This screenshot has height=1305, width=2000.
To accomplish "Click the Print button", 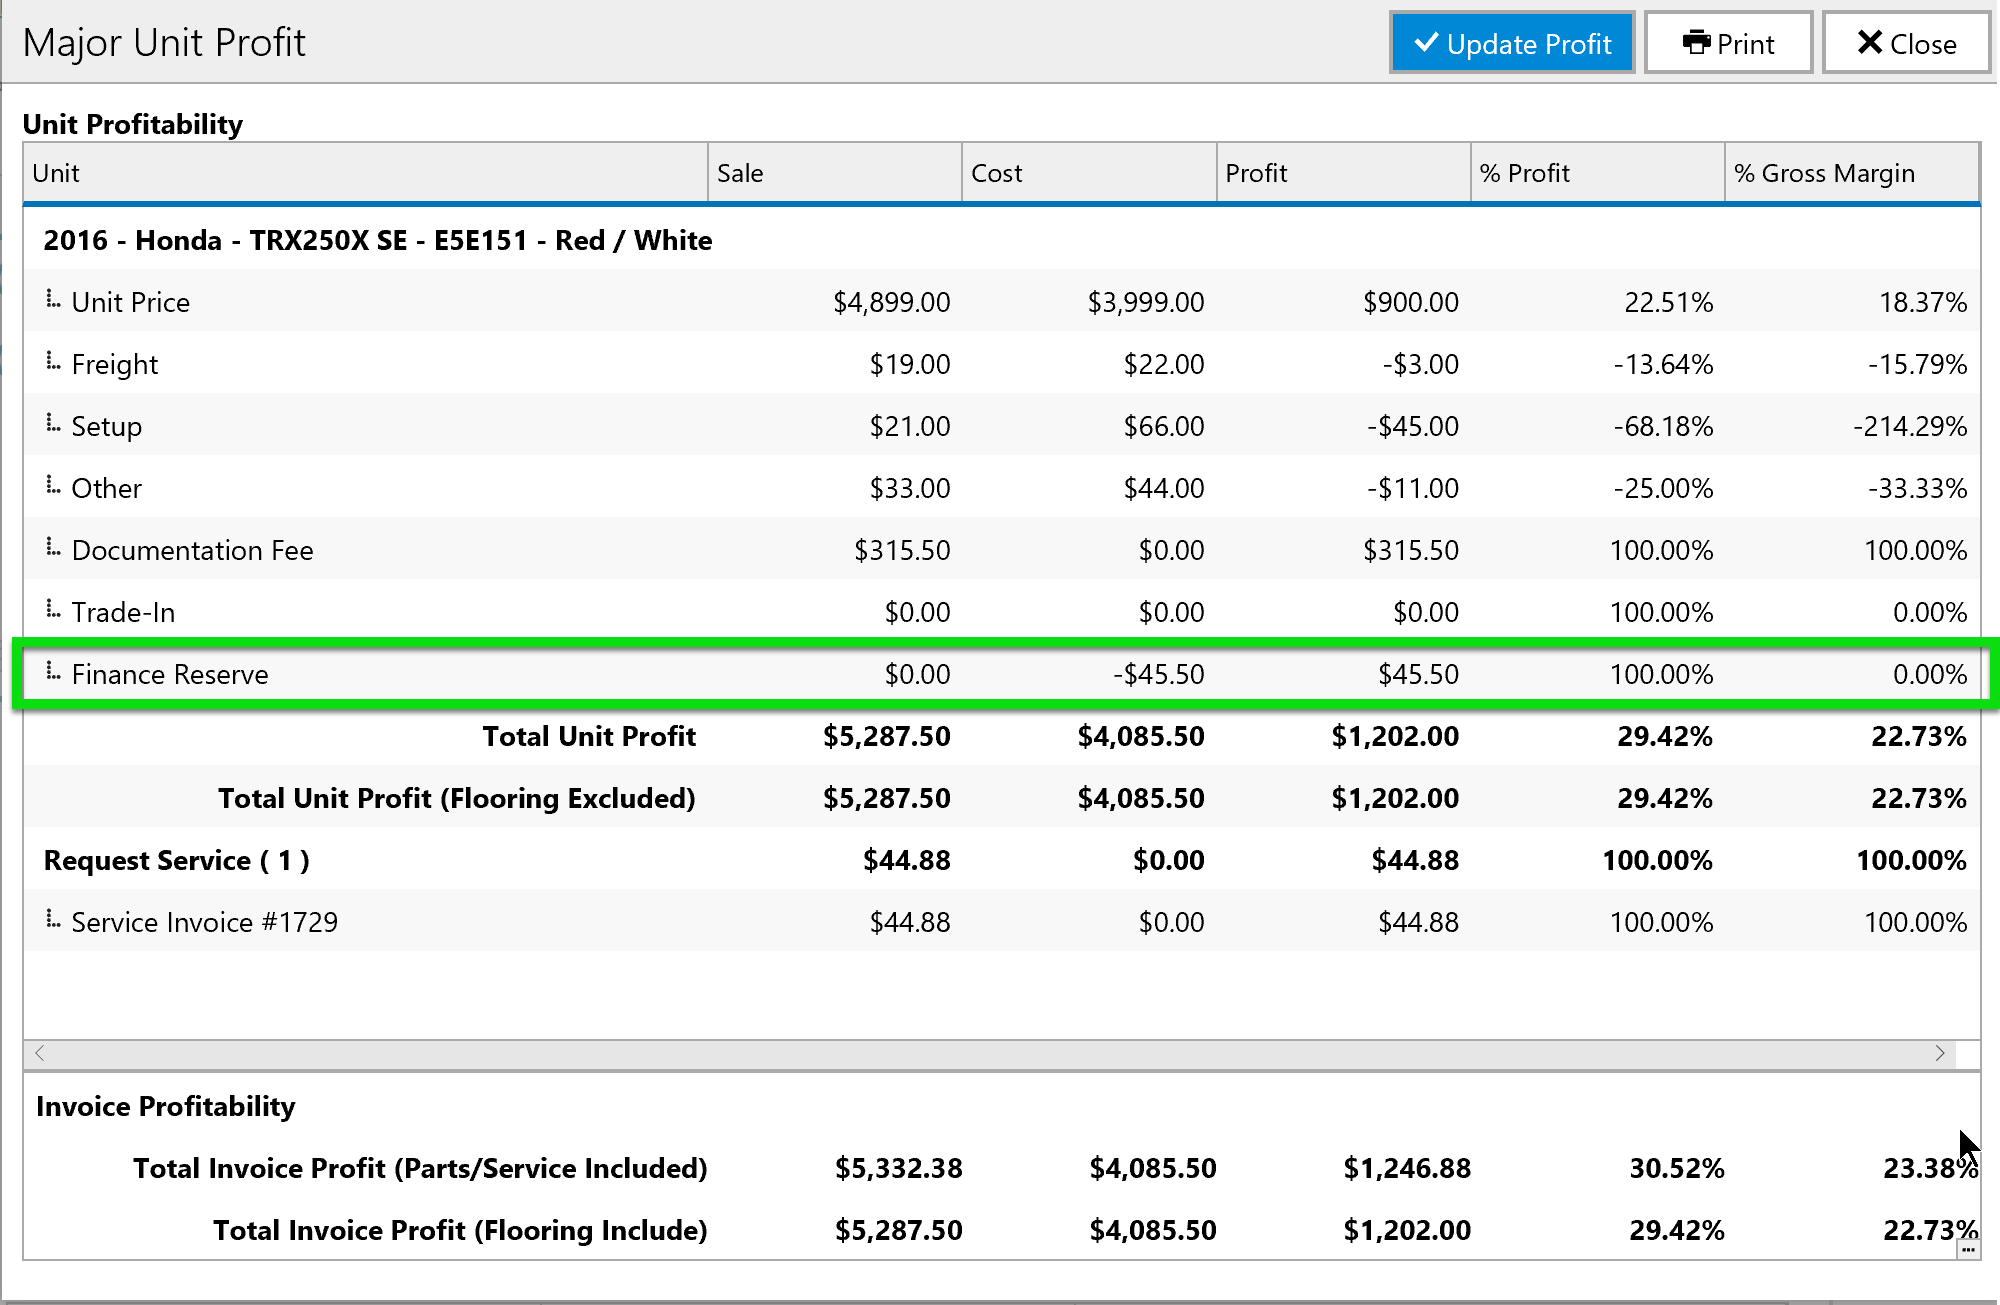I will tap(1728, 43).
